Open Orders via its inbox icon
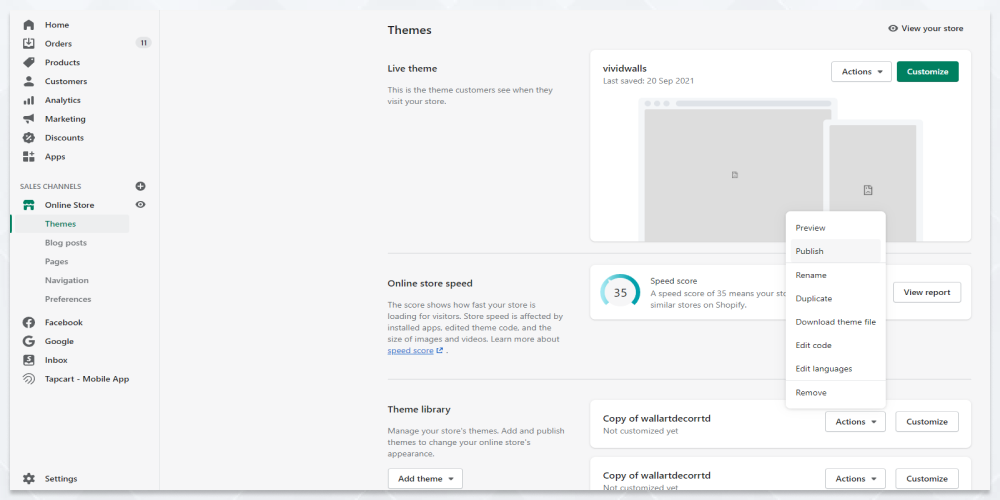 (x=29, y=43)
